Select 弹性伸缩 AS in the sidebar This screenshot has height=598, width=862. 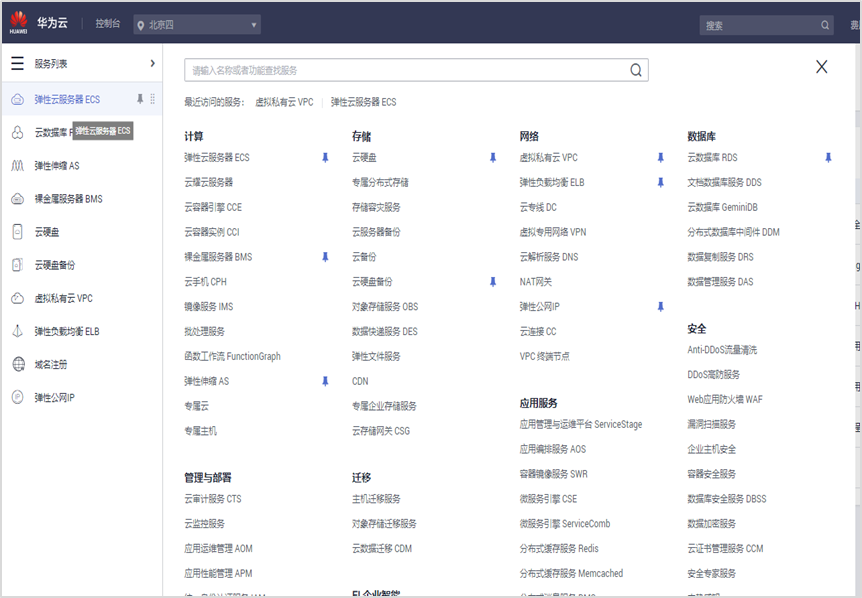point(57,166)
